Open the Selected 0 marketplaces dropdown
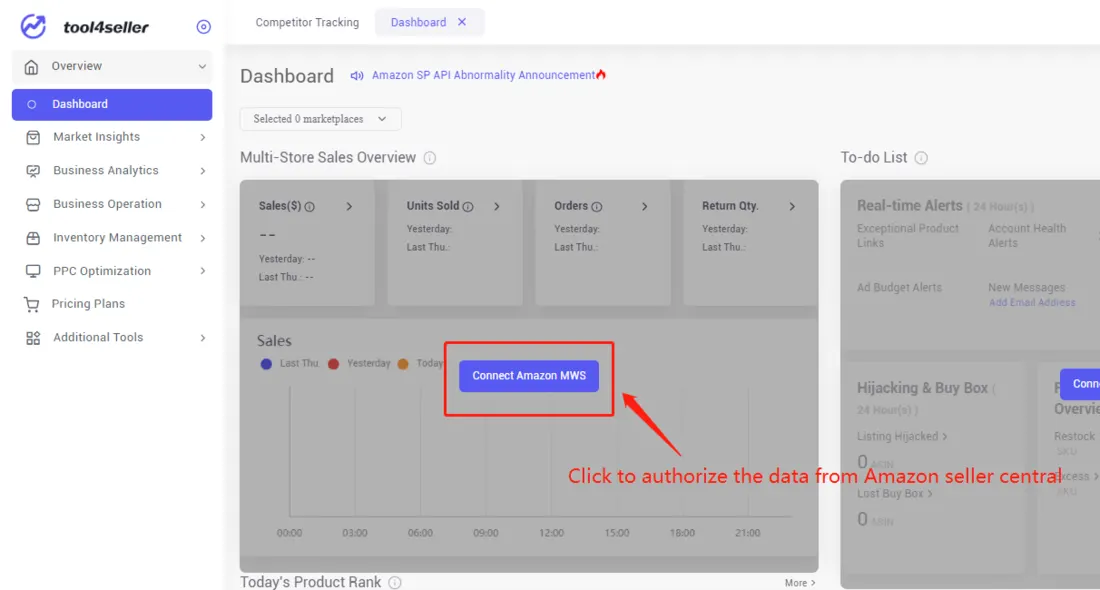Image resolution: width=1100 pixels, height=590 pixels. click(x=320, y=118)
